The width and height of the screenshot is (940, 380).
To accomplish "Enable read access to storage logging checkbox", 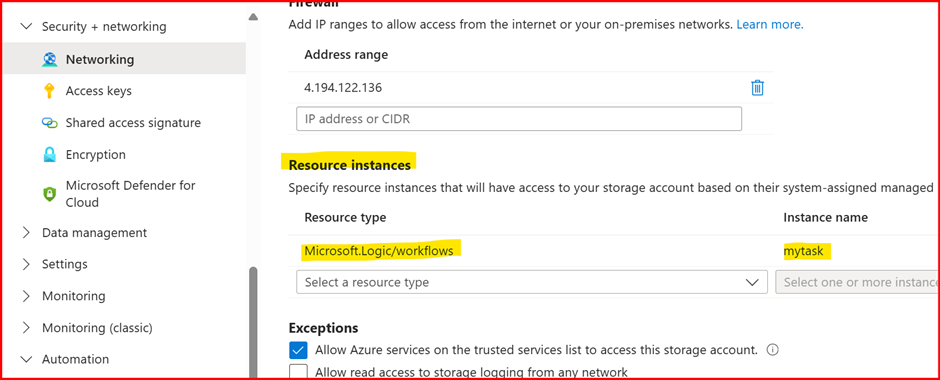I will (298, 372).
